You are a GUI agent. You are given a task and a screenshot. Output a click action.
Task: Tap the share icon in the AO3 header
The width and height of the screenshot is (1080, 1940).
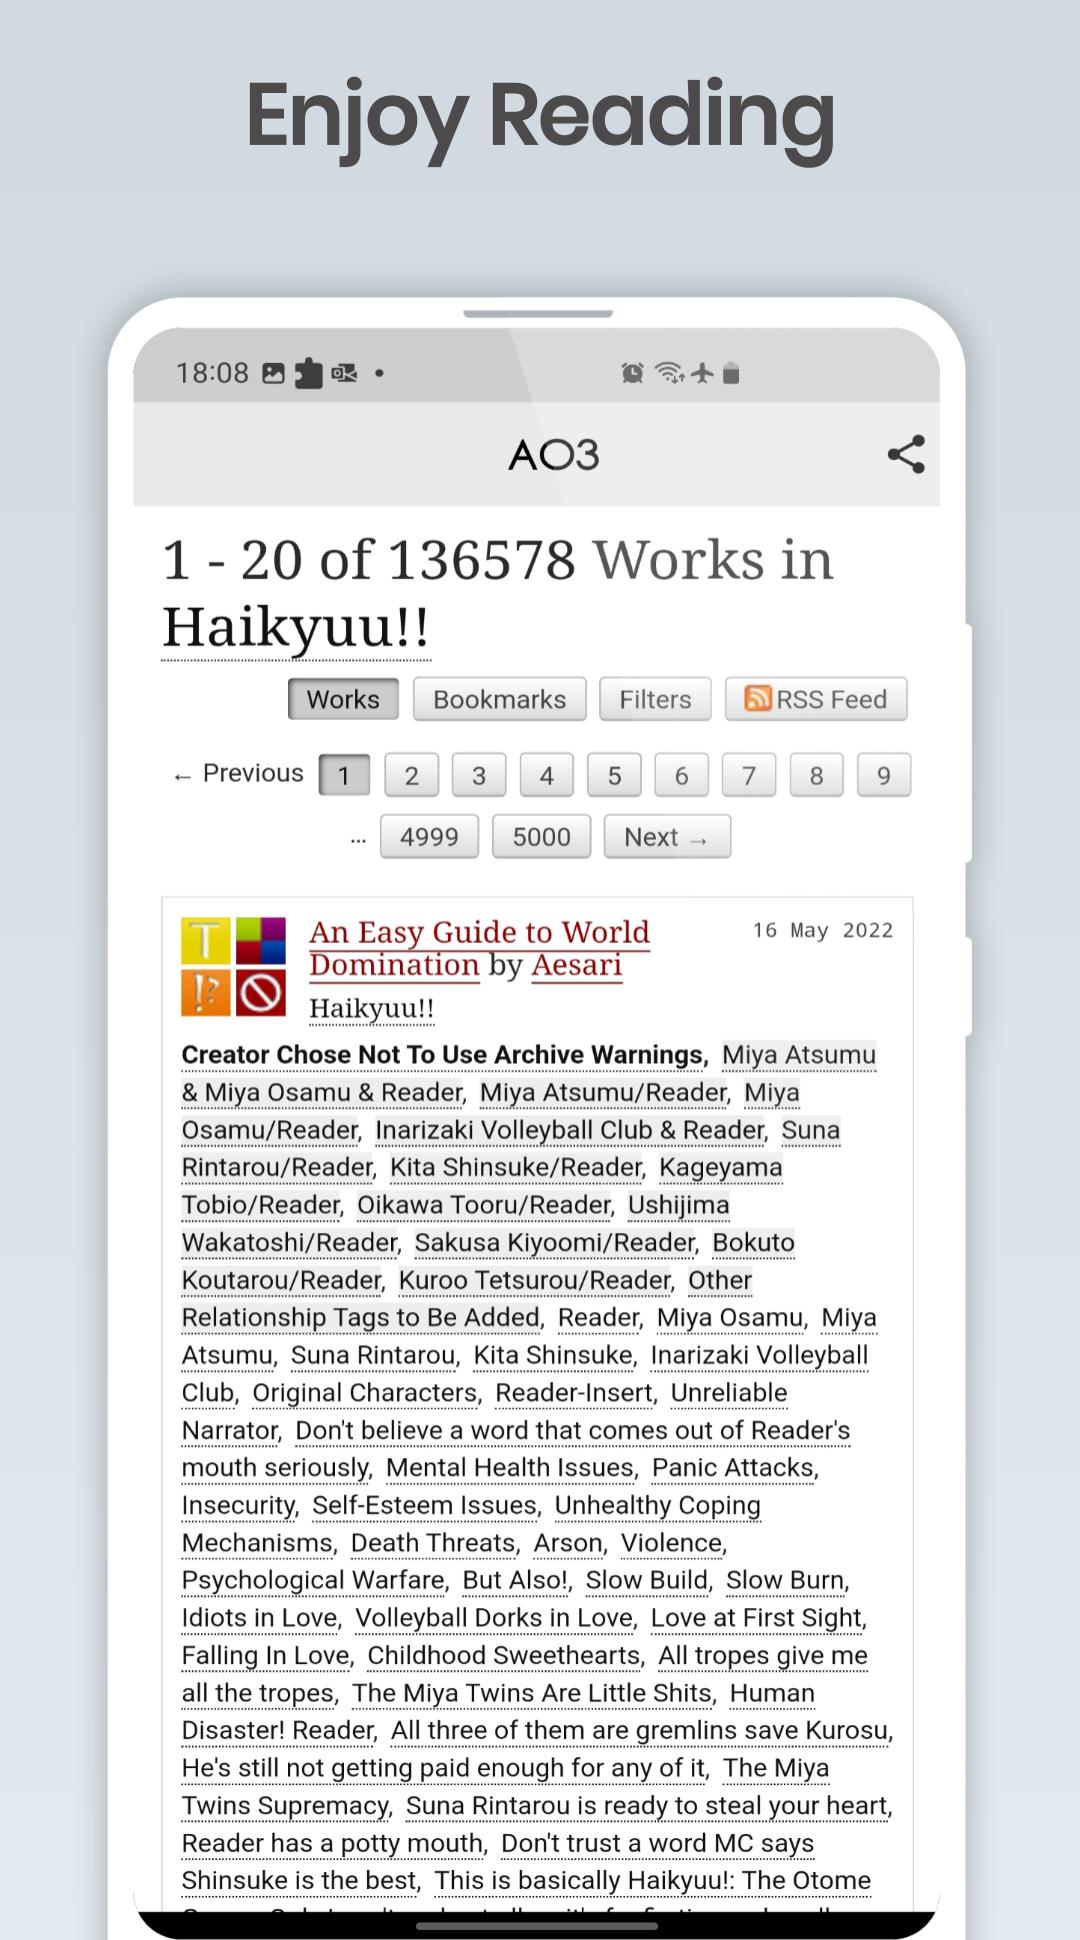(x=906, y=455)
